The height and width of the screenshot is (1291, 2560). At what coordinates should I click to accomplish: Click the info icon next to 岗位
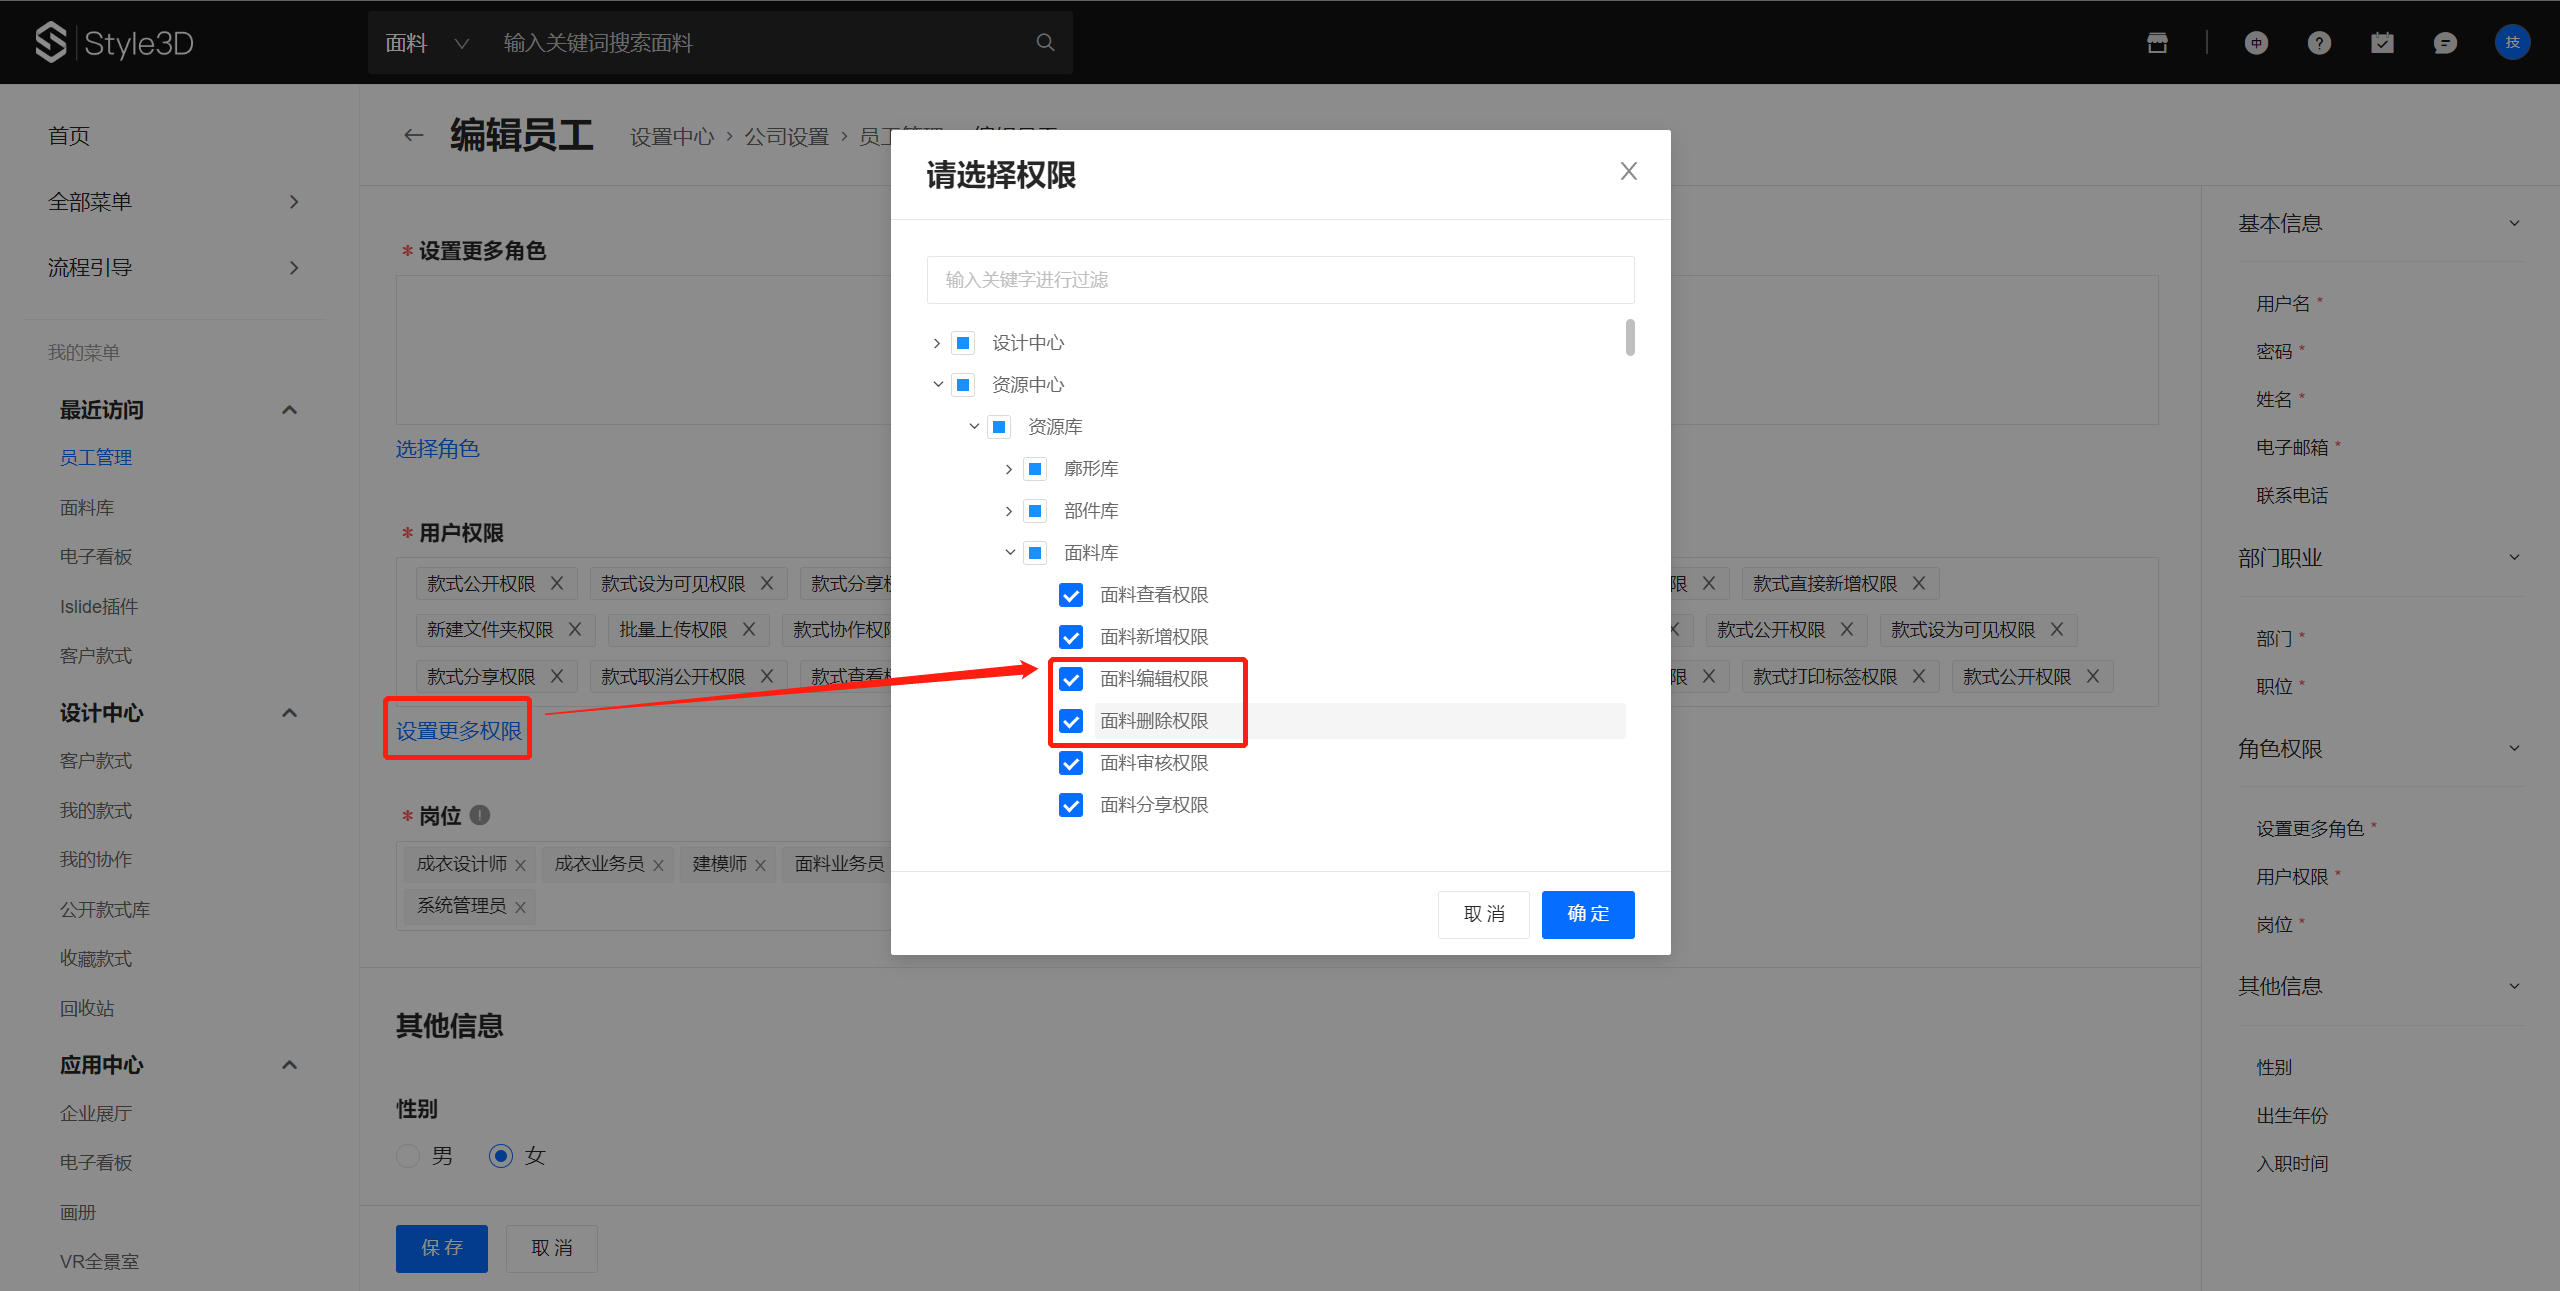pos(480,815)
